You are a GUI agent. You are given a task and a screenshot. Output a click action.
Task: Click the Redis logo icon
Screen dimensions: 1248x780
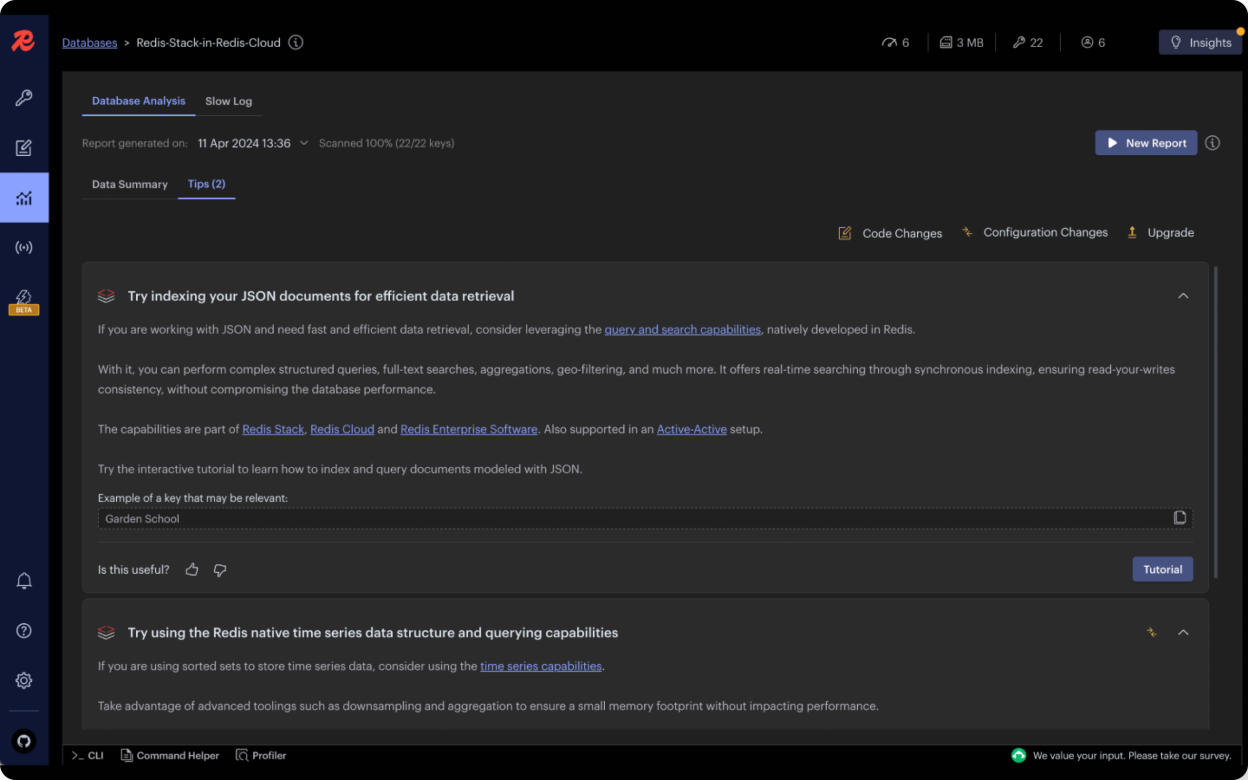tap(23, 41)
